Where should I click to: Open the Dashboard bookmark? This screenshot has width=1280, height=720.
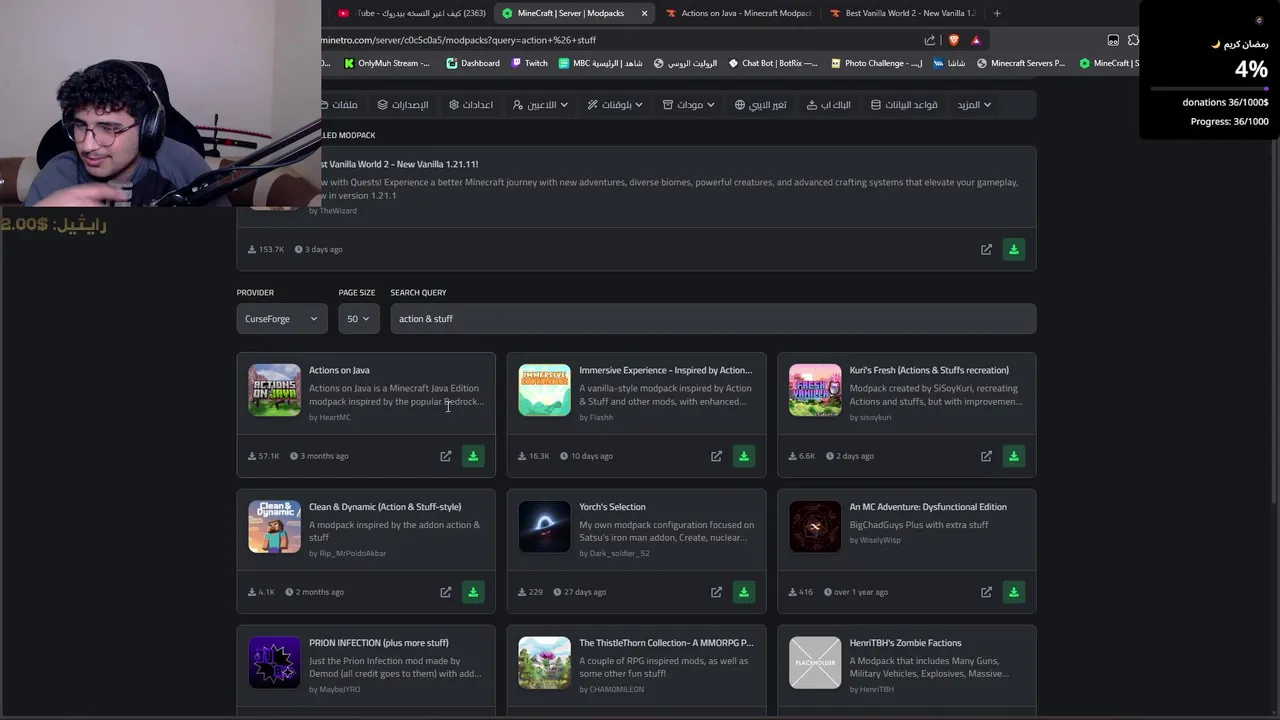[473, 63]
